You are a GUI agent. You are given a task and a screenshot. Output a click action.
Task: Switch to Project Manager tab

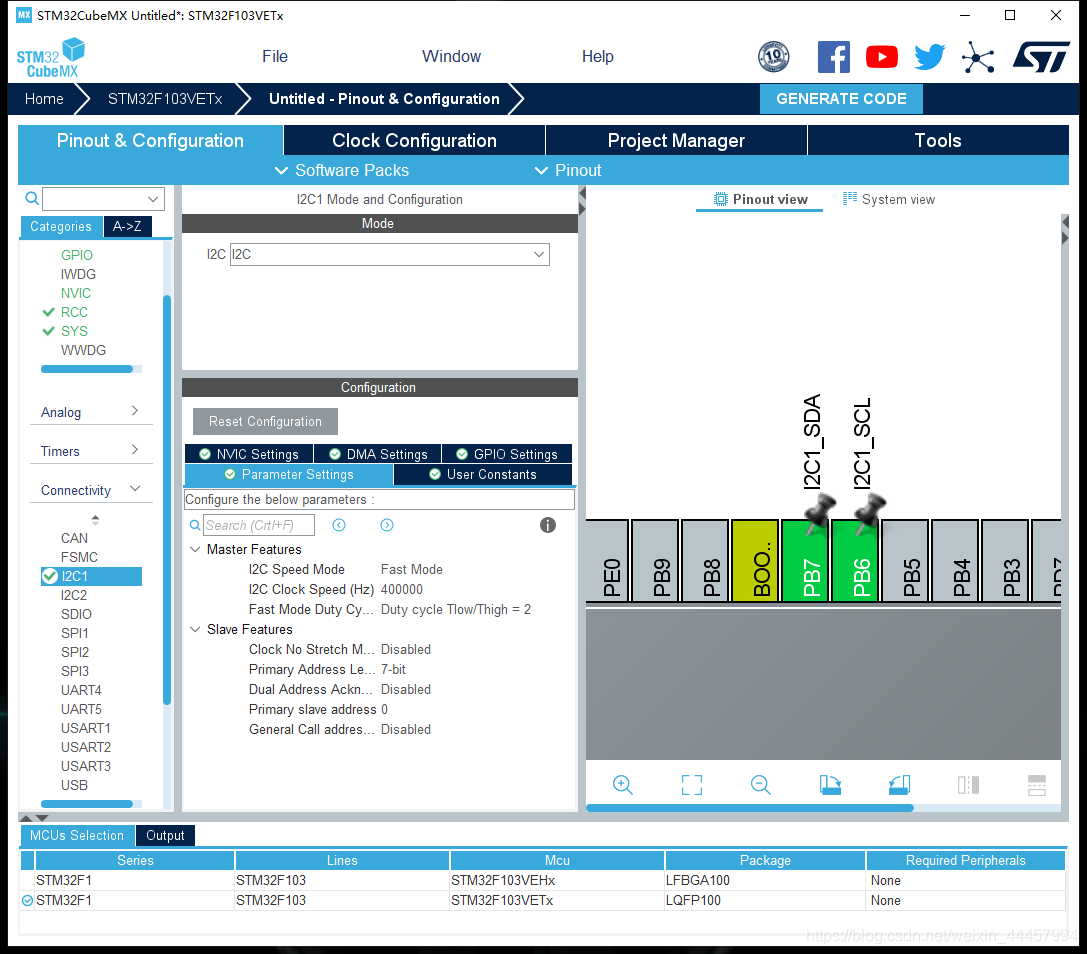(x=676, y=141)
